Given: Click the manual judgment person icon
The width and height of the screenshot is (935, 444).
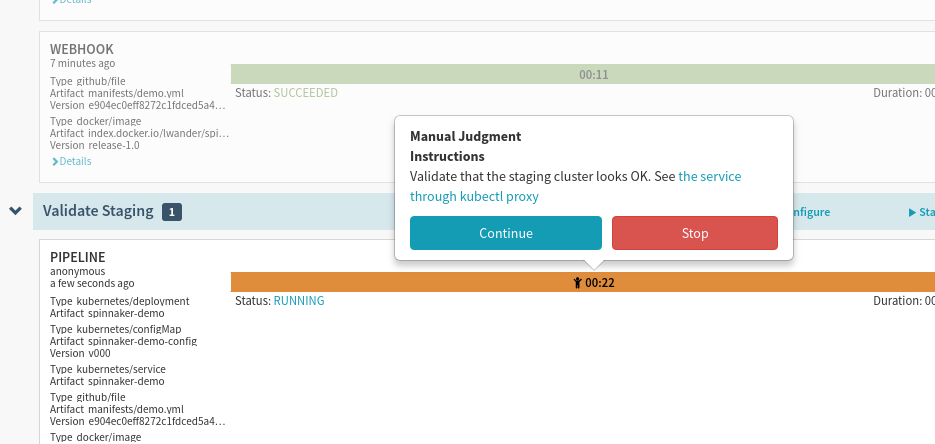Looking at the screenshot, I should 578,283.
